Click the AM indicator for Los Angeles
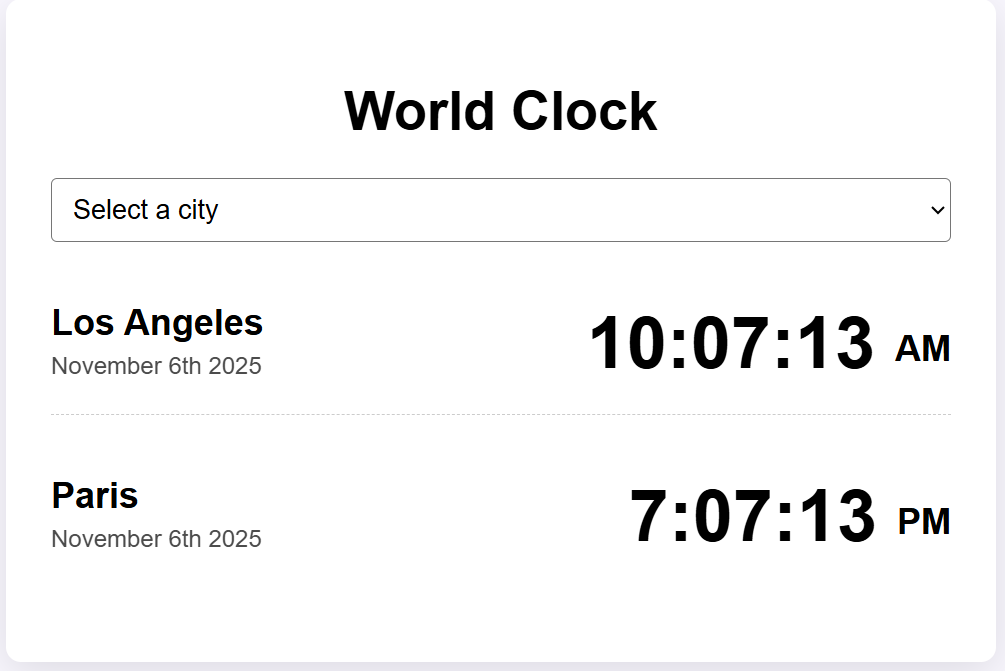This screenshot has height=671, width=1005. 922,349
